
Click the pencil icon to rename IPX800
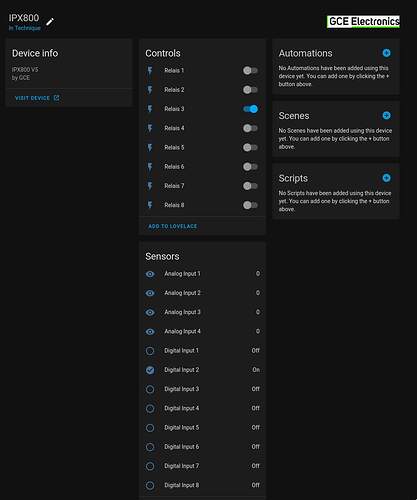click(x=50, y=22)
